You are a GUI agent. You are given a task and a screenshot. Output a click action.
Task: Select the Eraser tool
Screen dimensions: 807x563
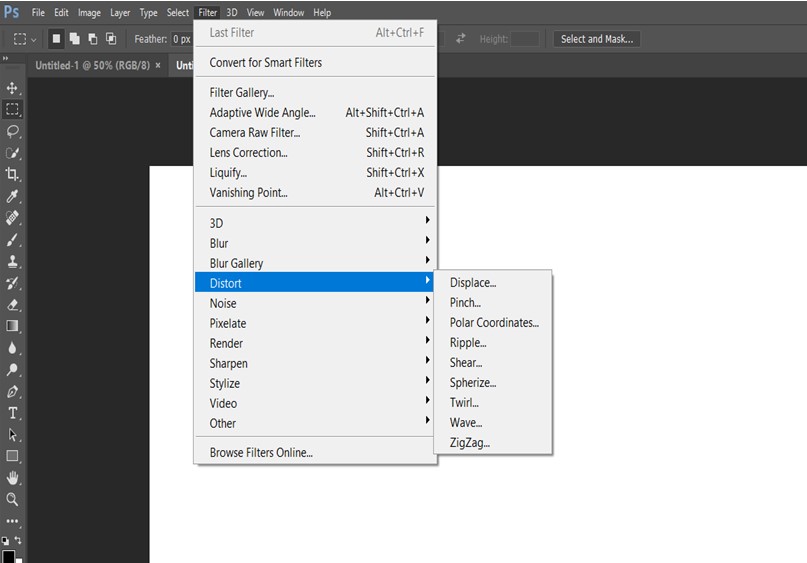(12, 305)
